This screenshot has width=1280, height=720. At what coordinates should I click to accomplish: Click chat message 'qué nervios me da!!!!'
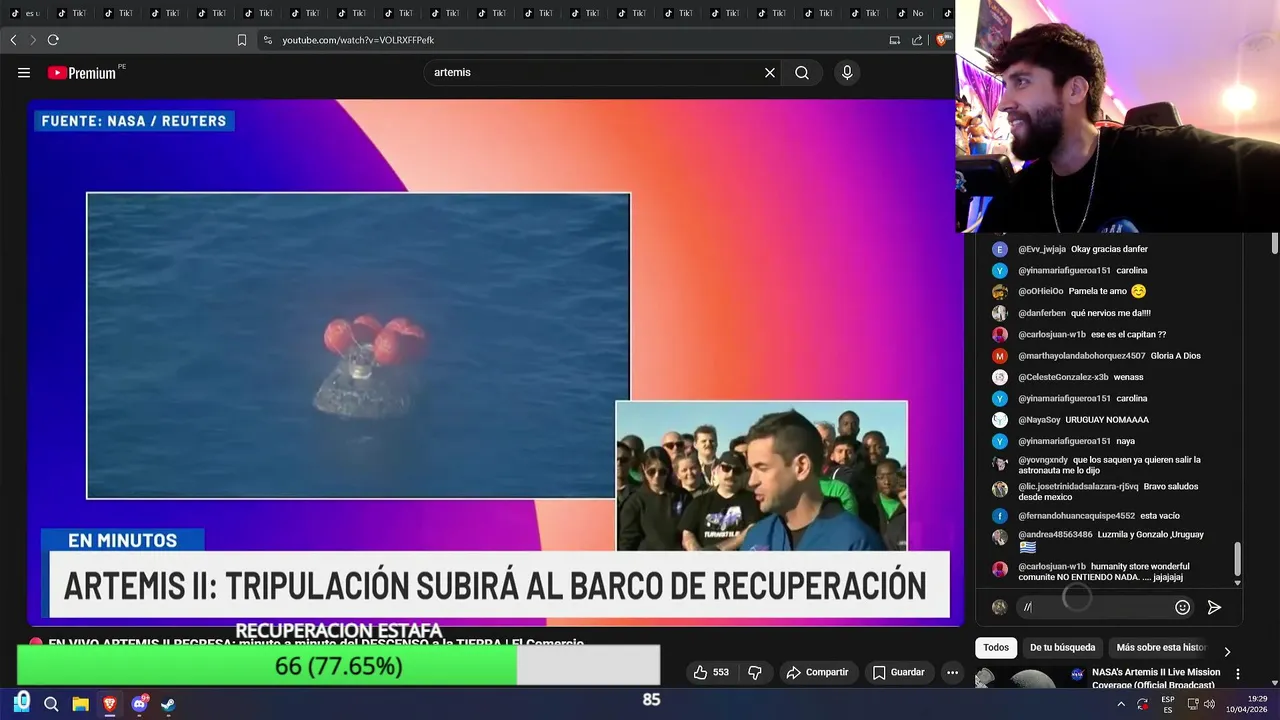(x=1110, y=313)
